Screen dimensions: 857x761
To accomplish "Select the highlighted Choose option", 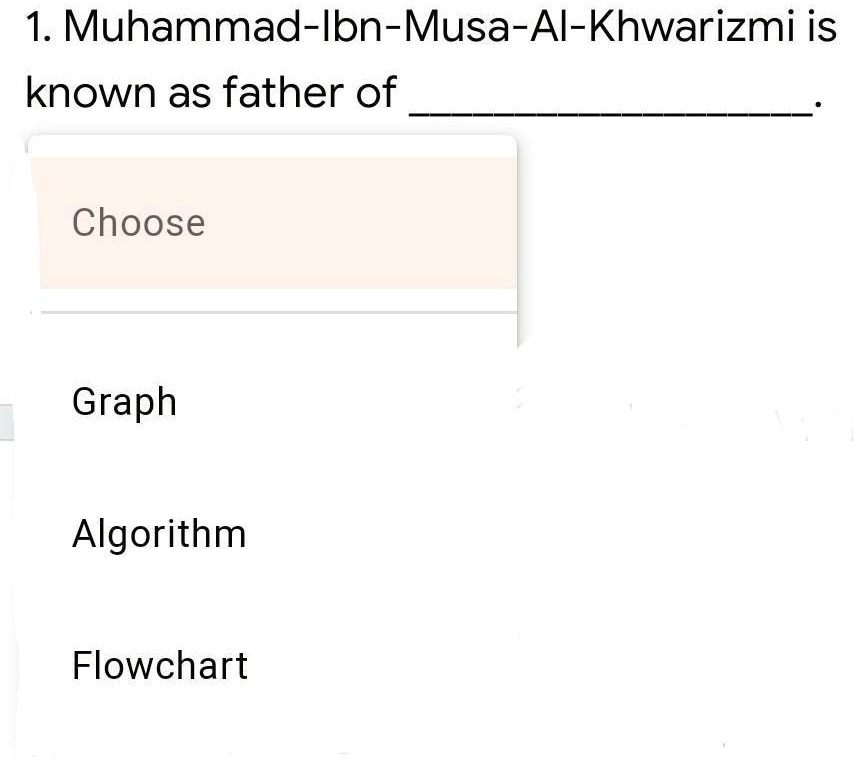I will coord(138,222).
